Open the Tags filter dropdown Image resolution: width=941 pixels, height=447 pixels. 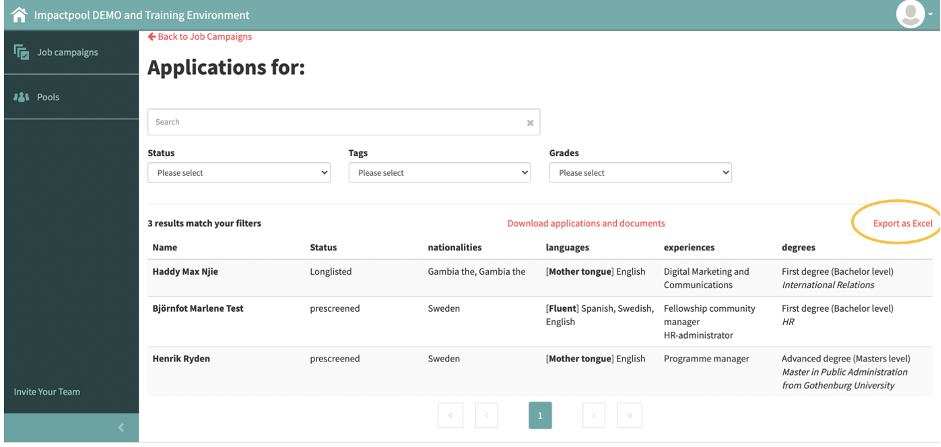coord(440,173)
